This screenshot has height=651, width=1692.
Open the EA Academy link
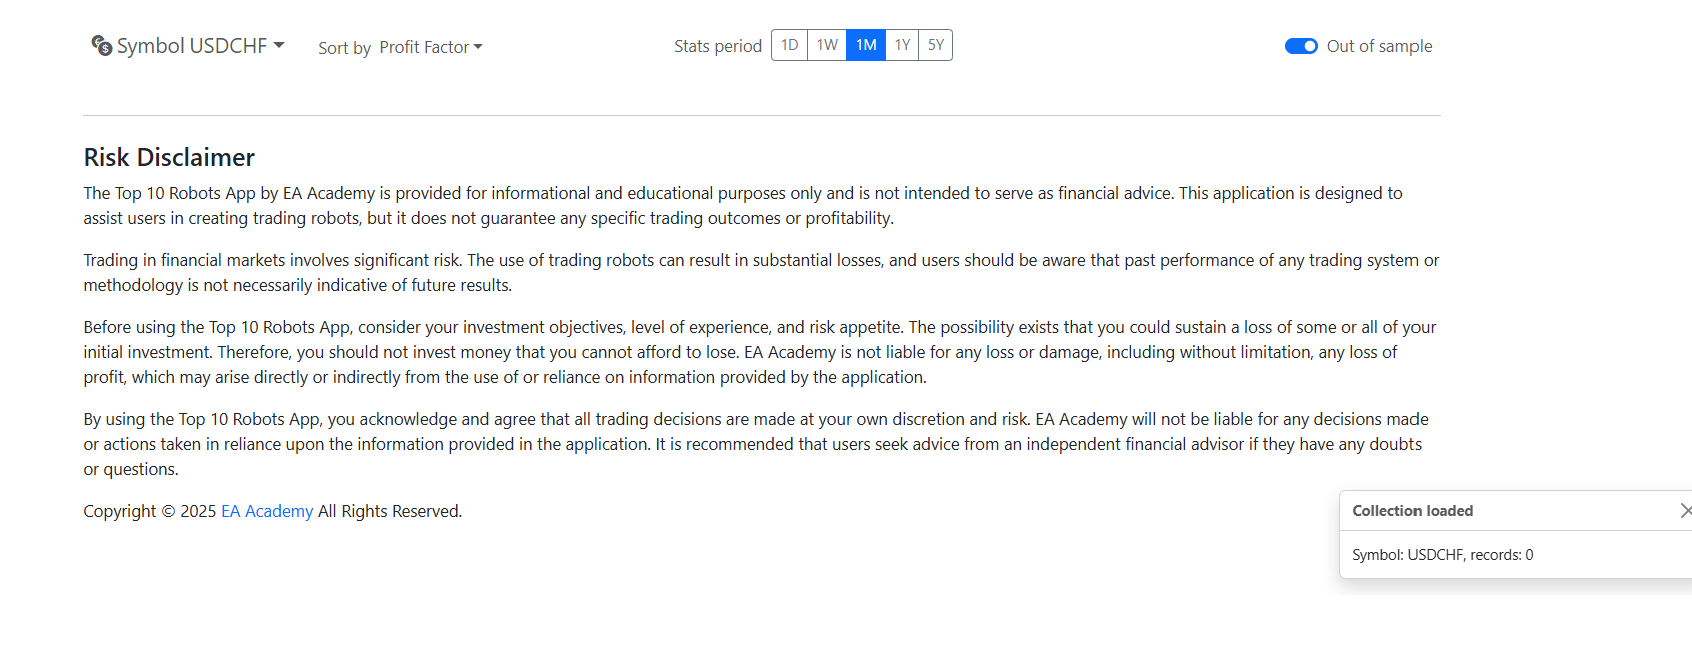click(x=267, y=511)
